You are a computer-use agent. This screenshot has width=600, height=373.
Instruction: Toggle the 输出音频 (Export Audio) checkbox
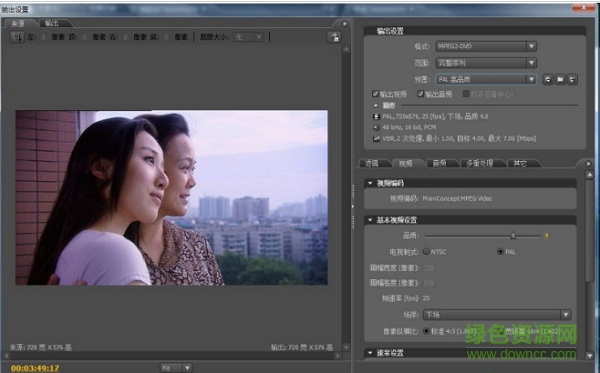click(x=421, y=94)
